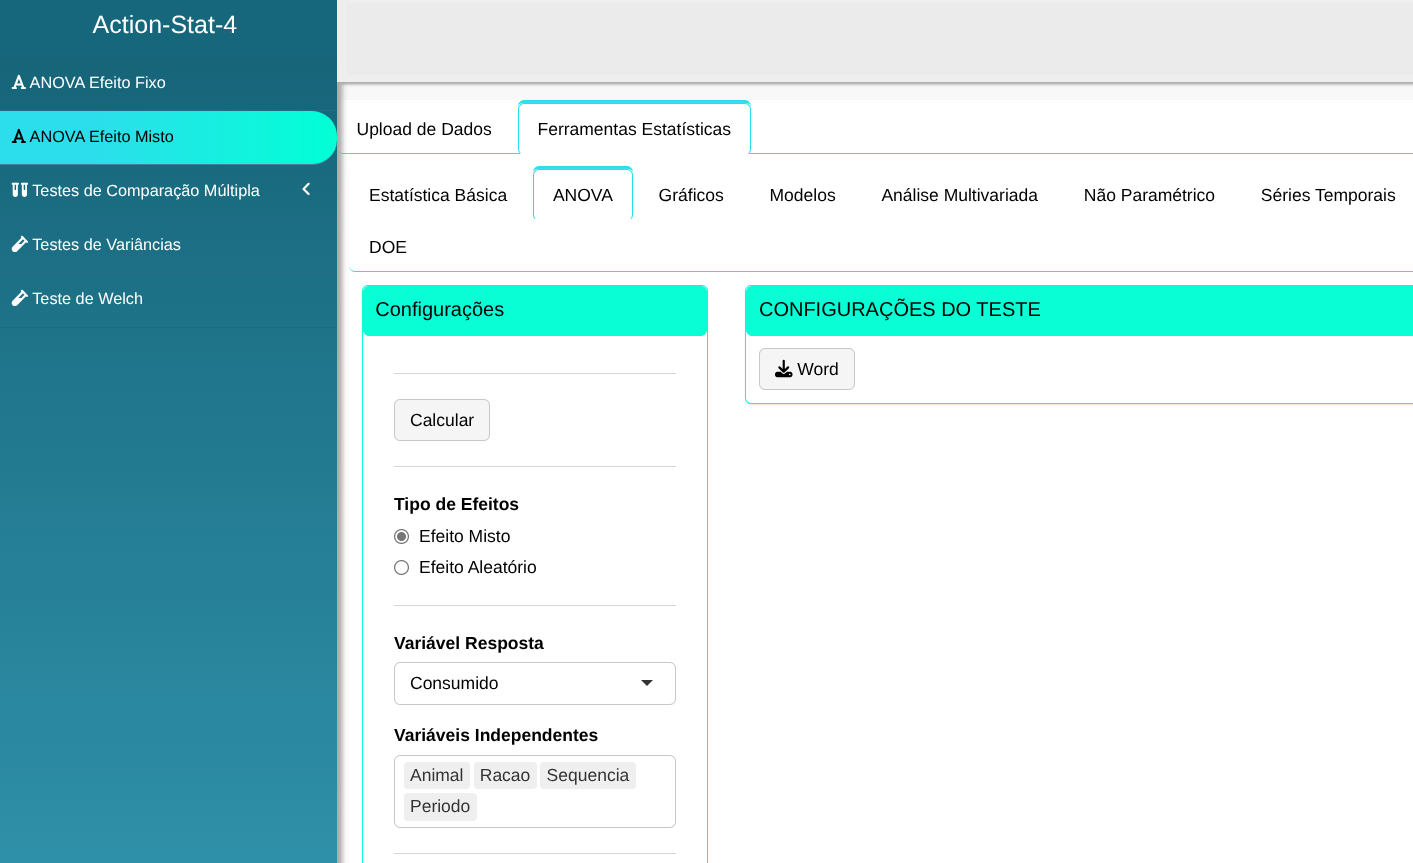Click the caret arrow in Consumido selector
Viewport: 1413px width, 863px height.
(x=647, y=683)
